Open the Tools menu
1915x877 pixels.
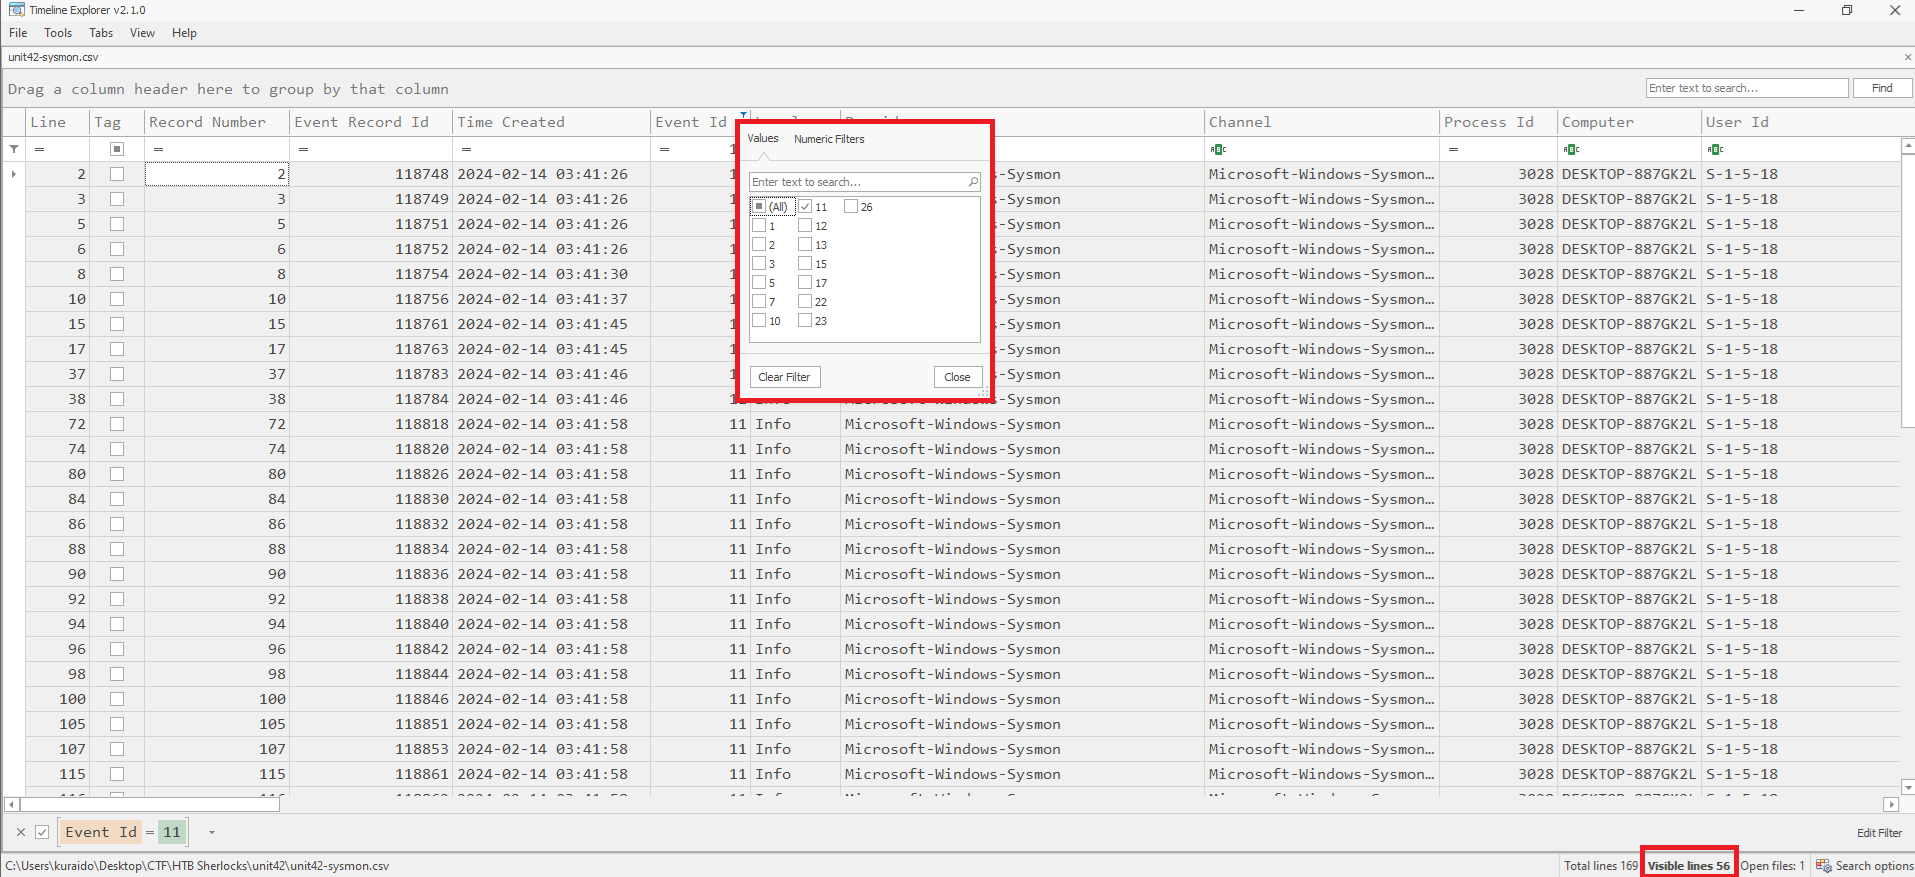coord(58,33)
